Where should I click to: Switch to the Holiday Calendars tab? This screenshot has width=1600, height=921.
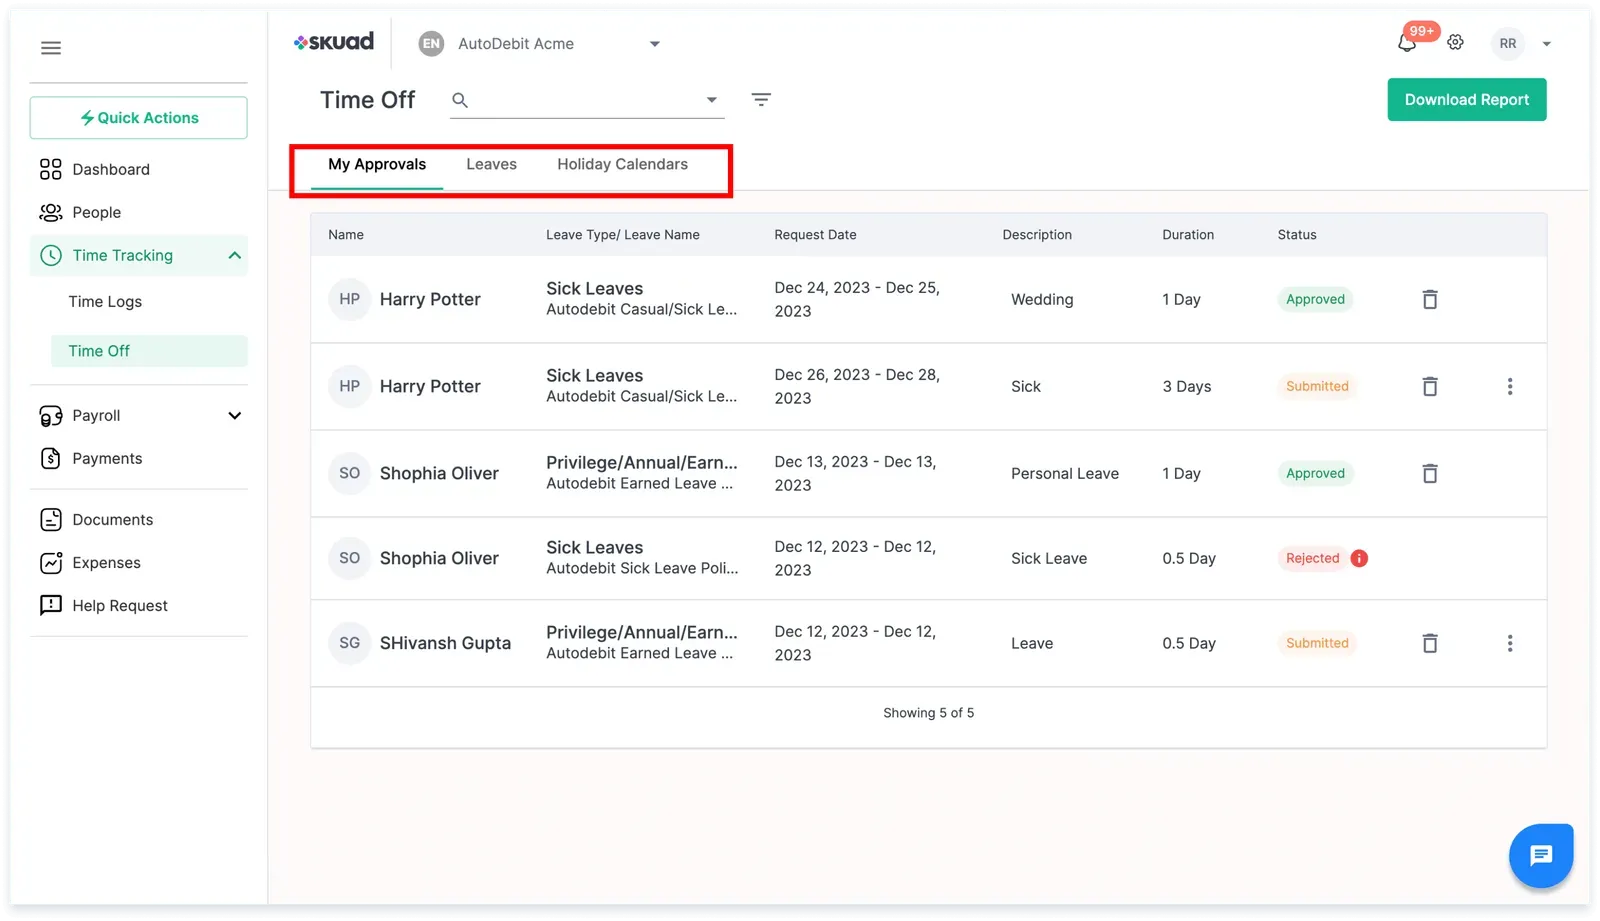click(x=622, y=164)
